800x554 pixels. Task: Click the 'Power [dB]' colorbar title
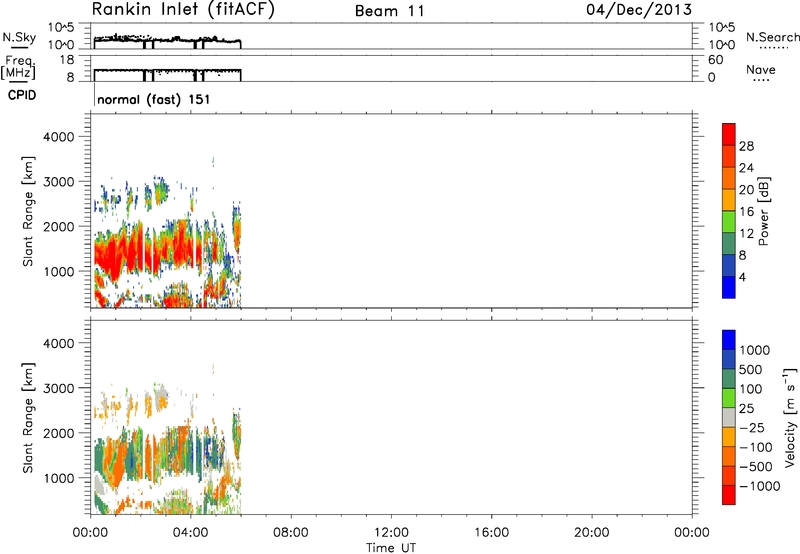764,211
